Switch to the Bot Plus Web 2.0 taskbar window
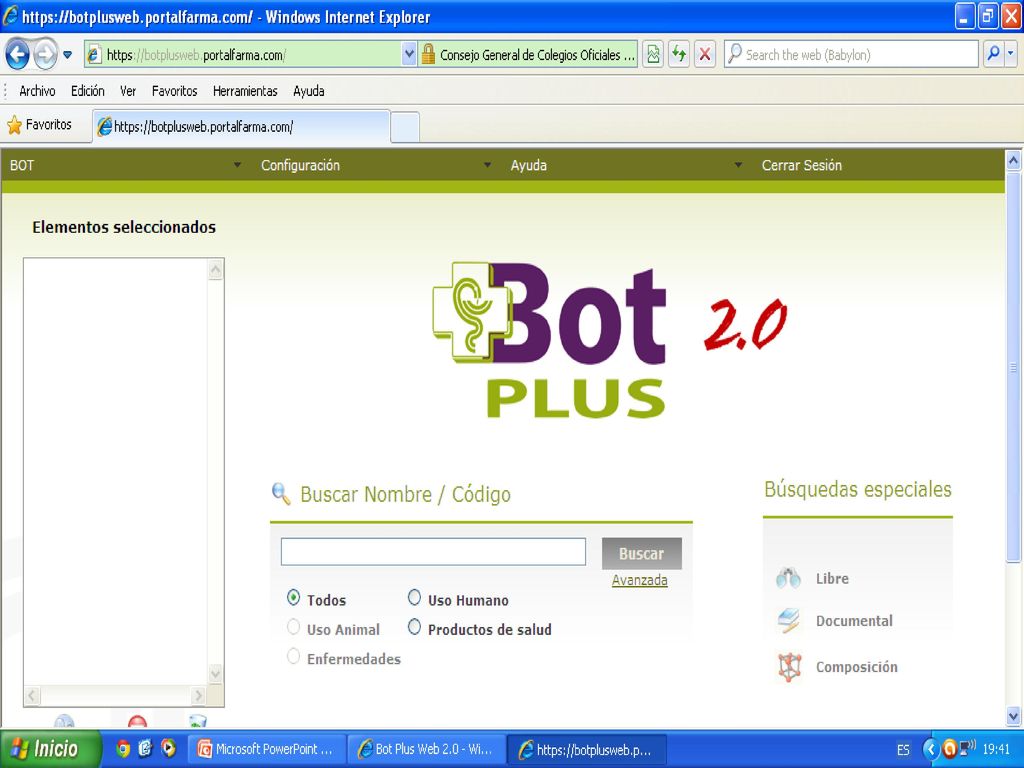 coord(426,749)
